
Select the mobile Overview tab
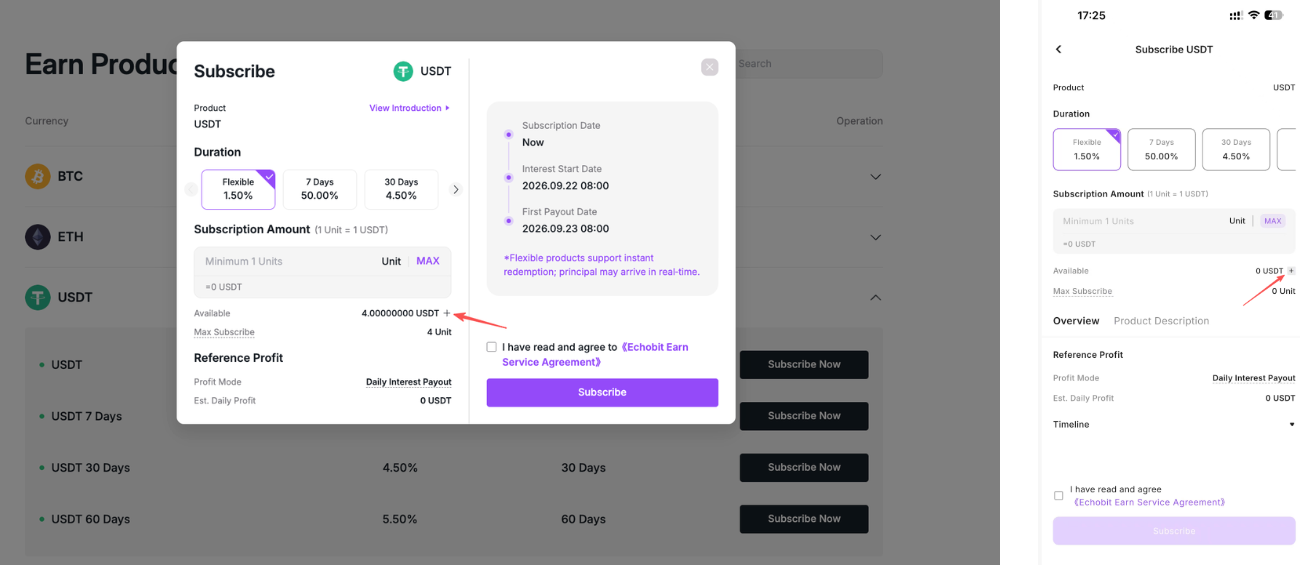pos(1076,321)
